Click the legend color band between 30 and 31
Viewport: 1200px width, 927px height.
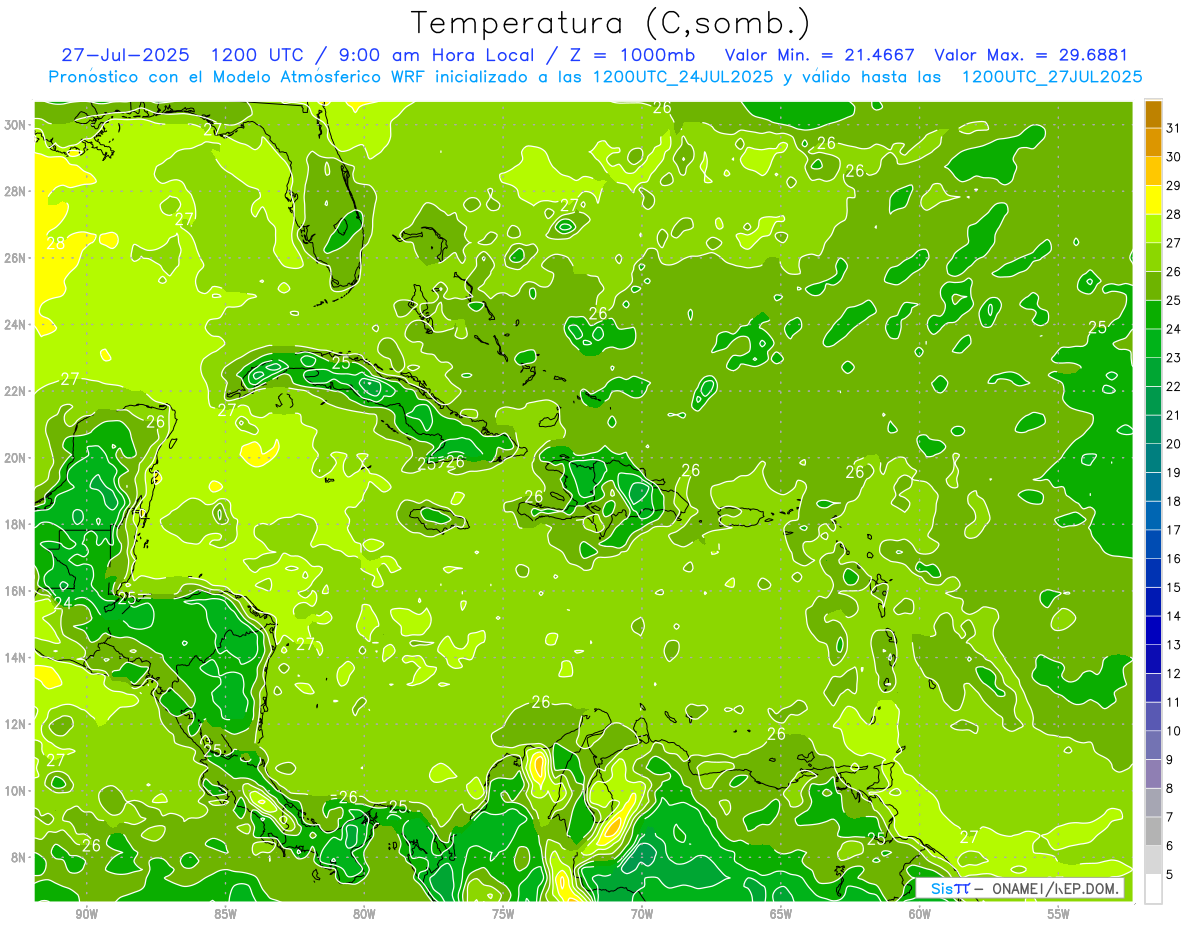(x=1153, y=143)
